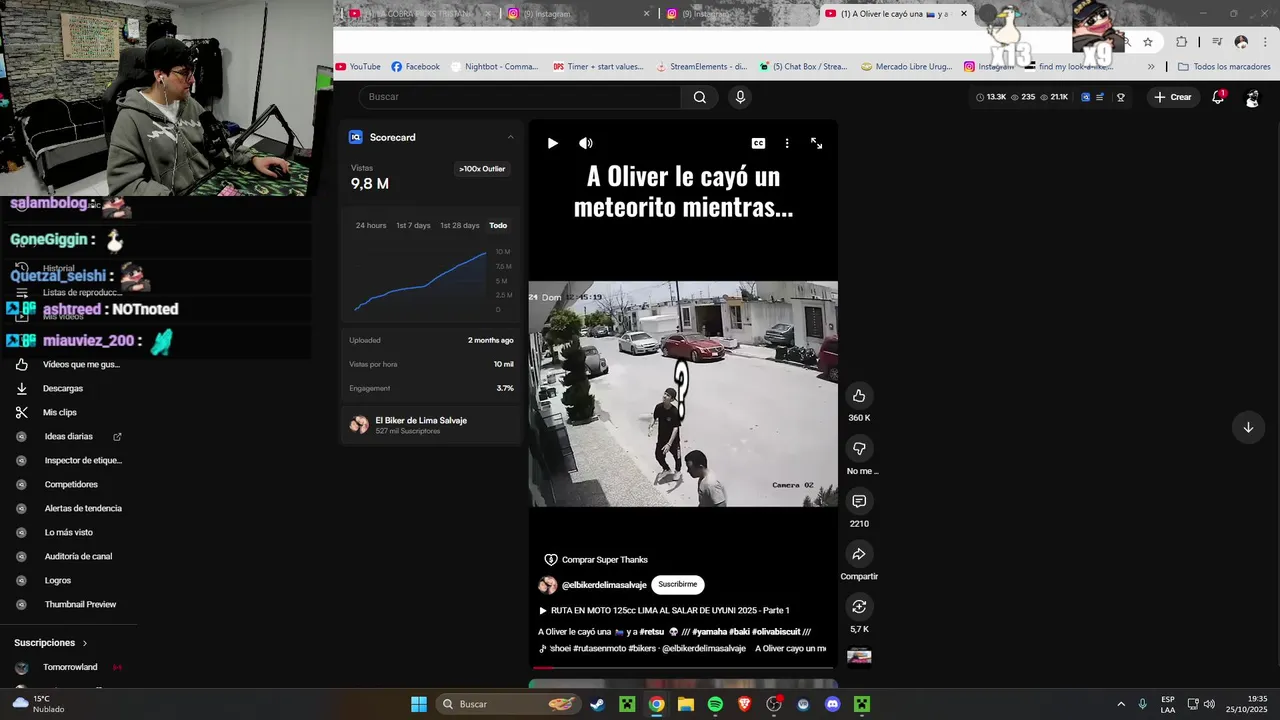This screenshot has width=1280, height=720.
Task: Click the Scorecard logo icon
Action: [x=355, y=137]
